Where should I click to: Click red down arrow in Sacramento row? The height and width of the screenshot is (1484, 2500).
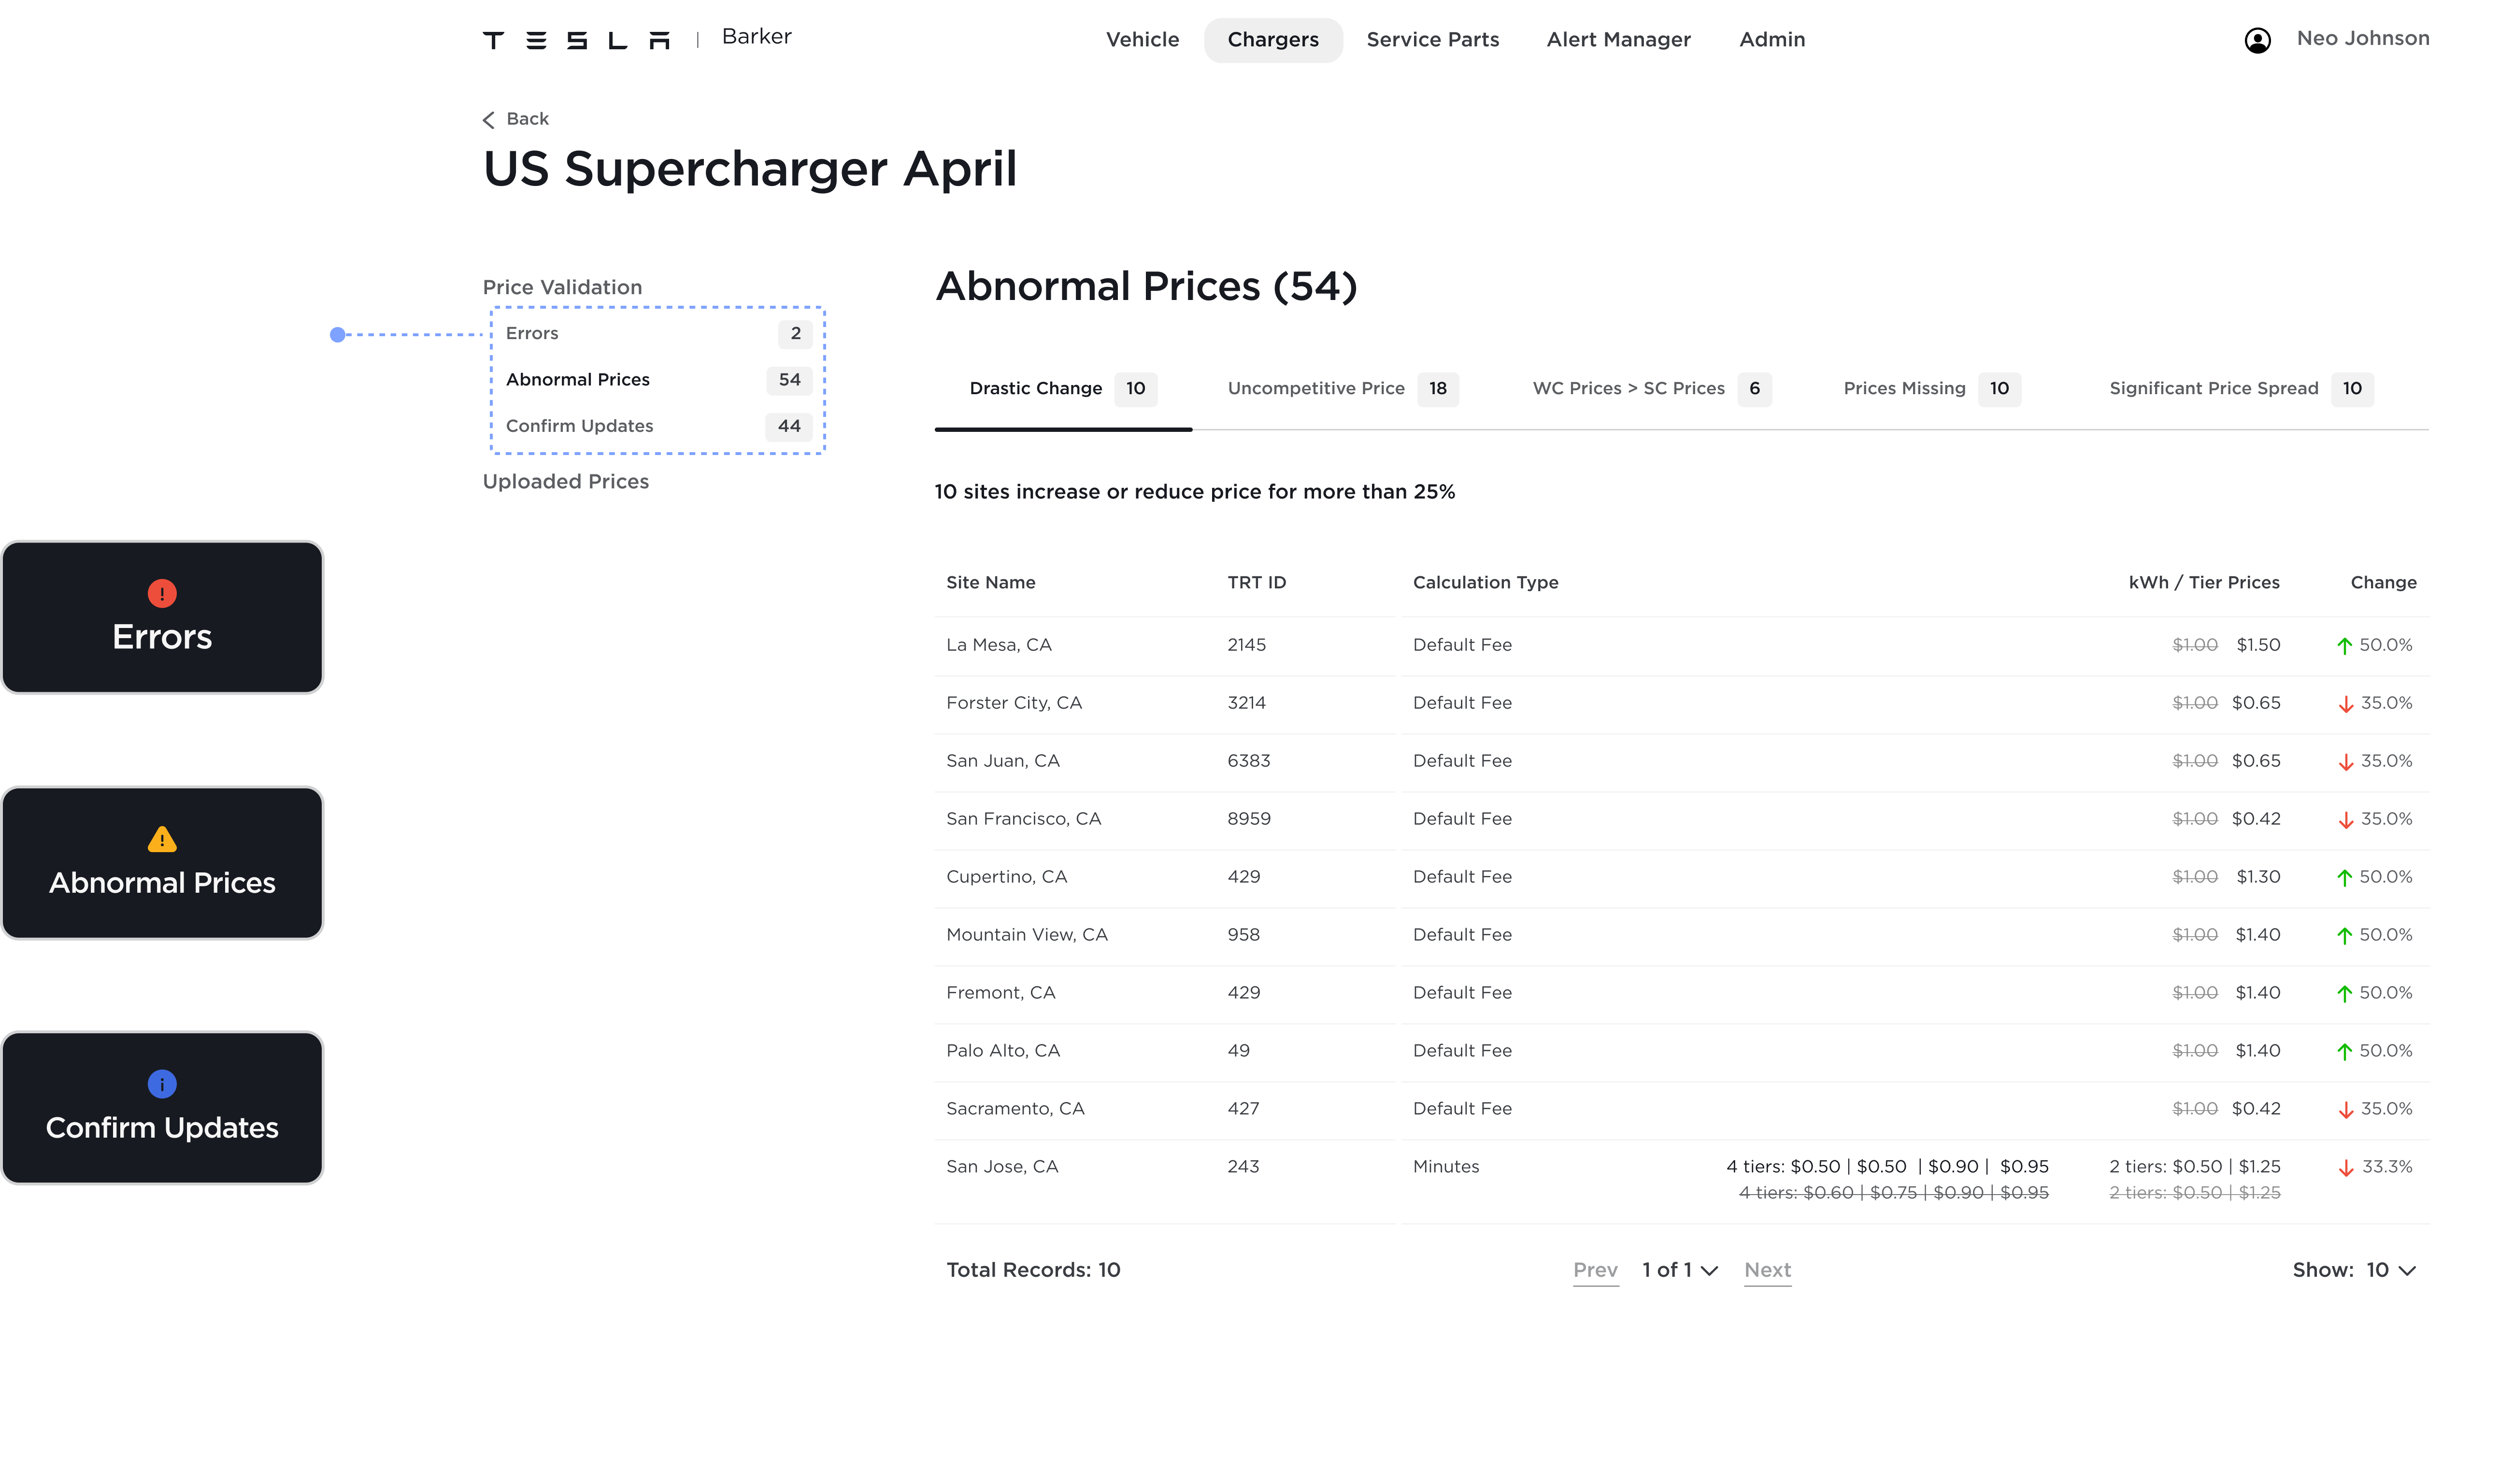2346,1110
